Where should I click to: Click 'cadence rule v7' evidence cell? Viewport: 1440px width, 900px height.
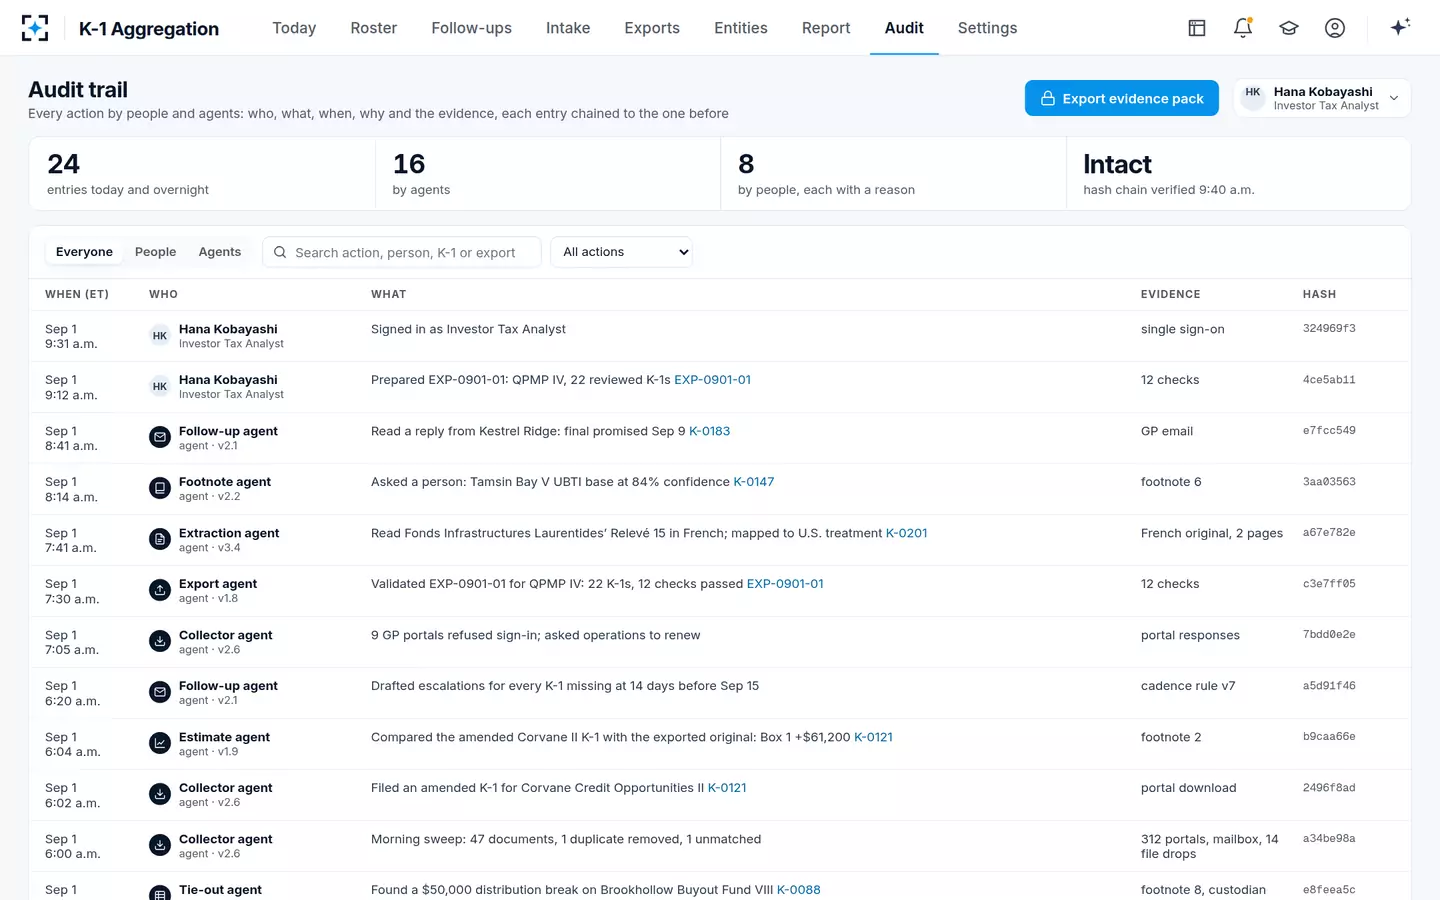1188,686
